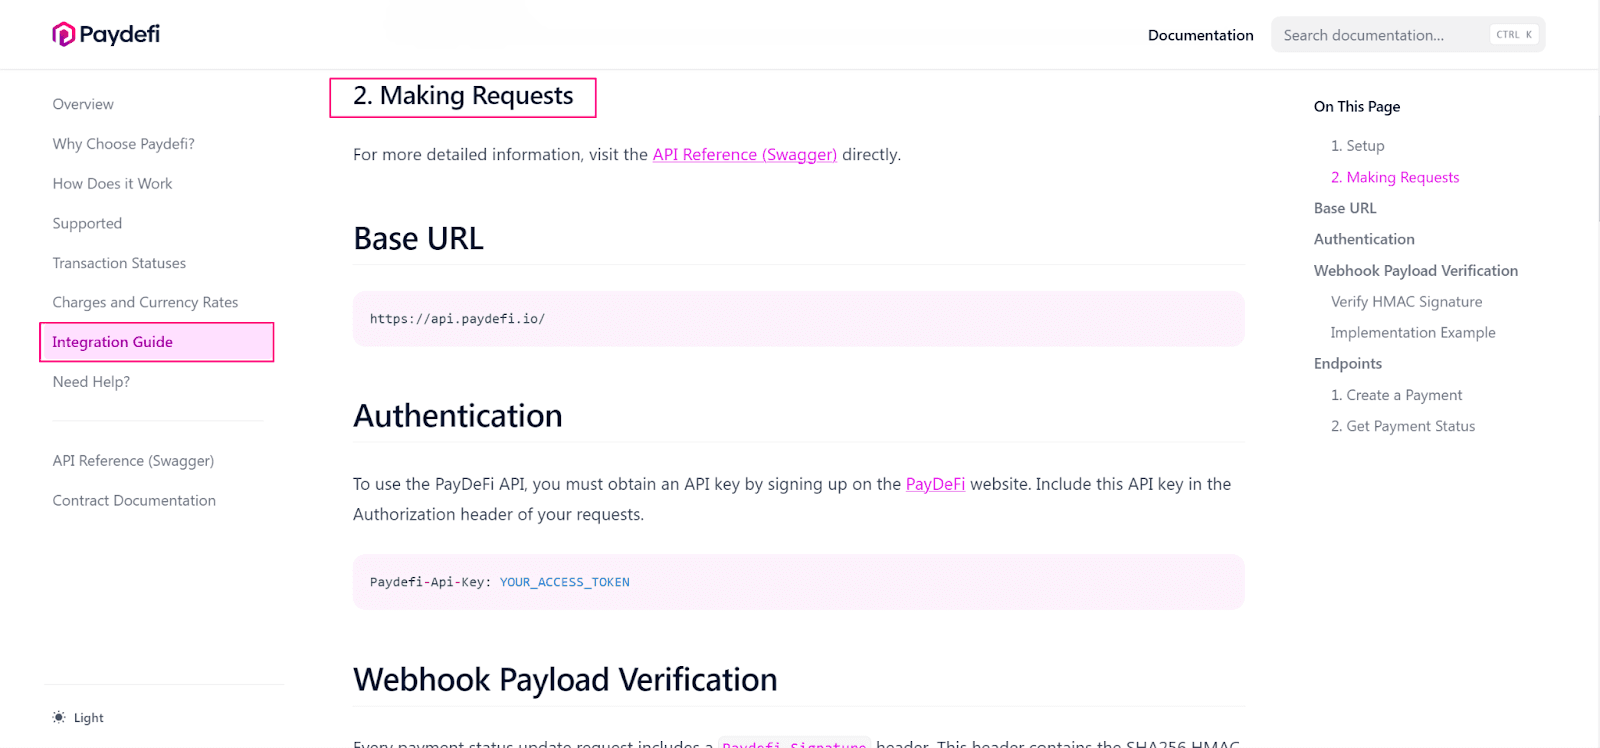Toggle the Light theme sun icon
Image resolution: width=1600 pixels, height=748 pixels.
[59, 717]
